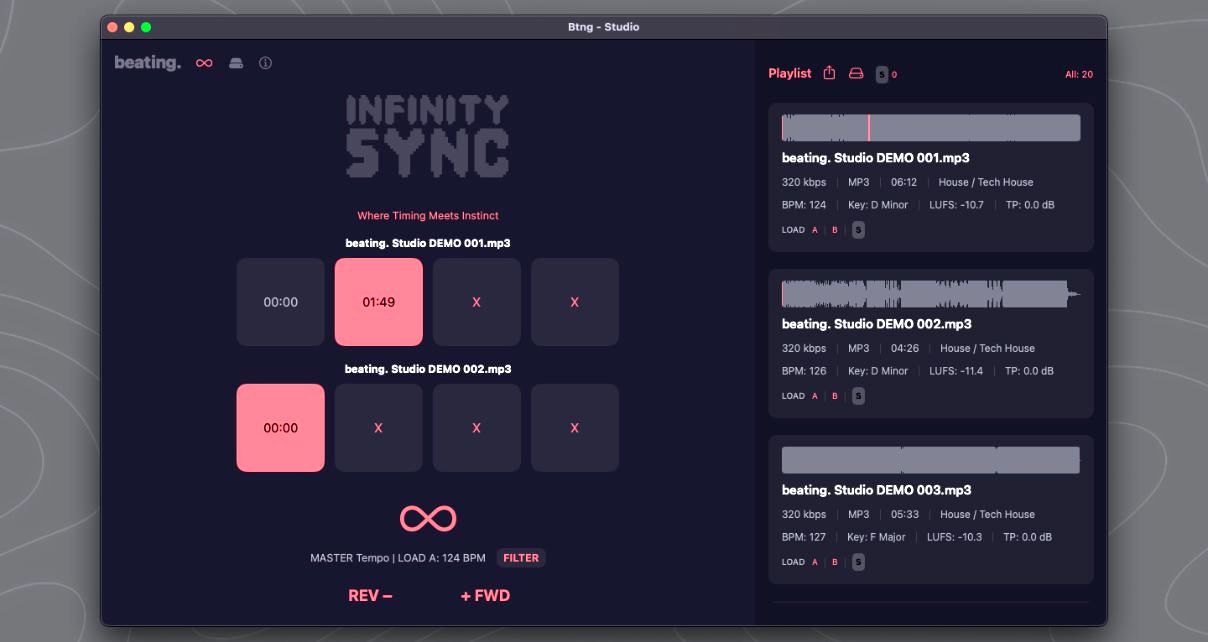
Task: Select the 00:00 cue pad for DEMO 002
Action: tap(280, 427)
